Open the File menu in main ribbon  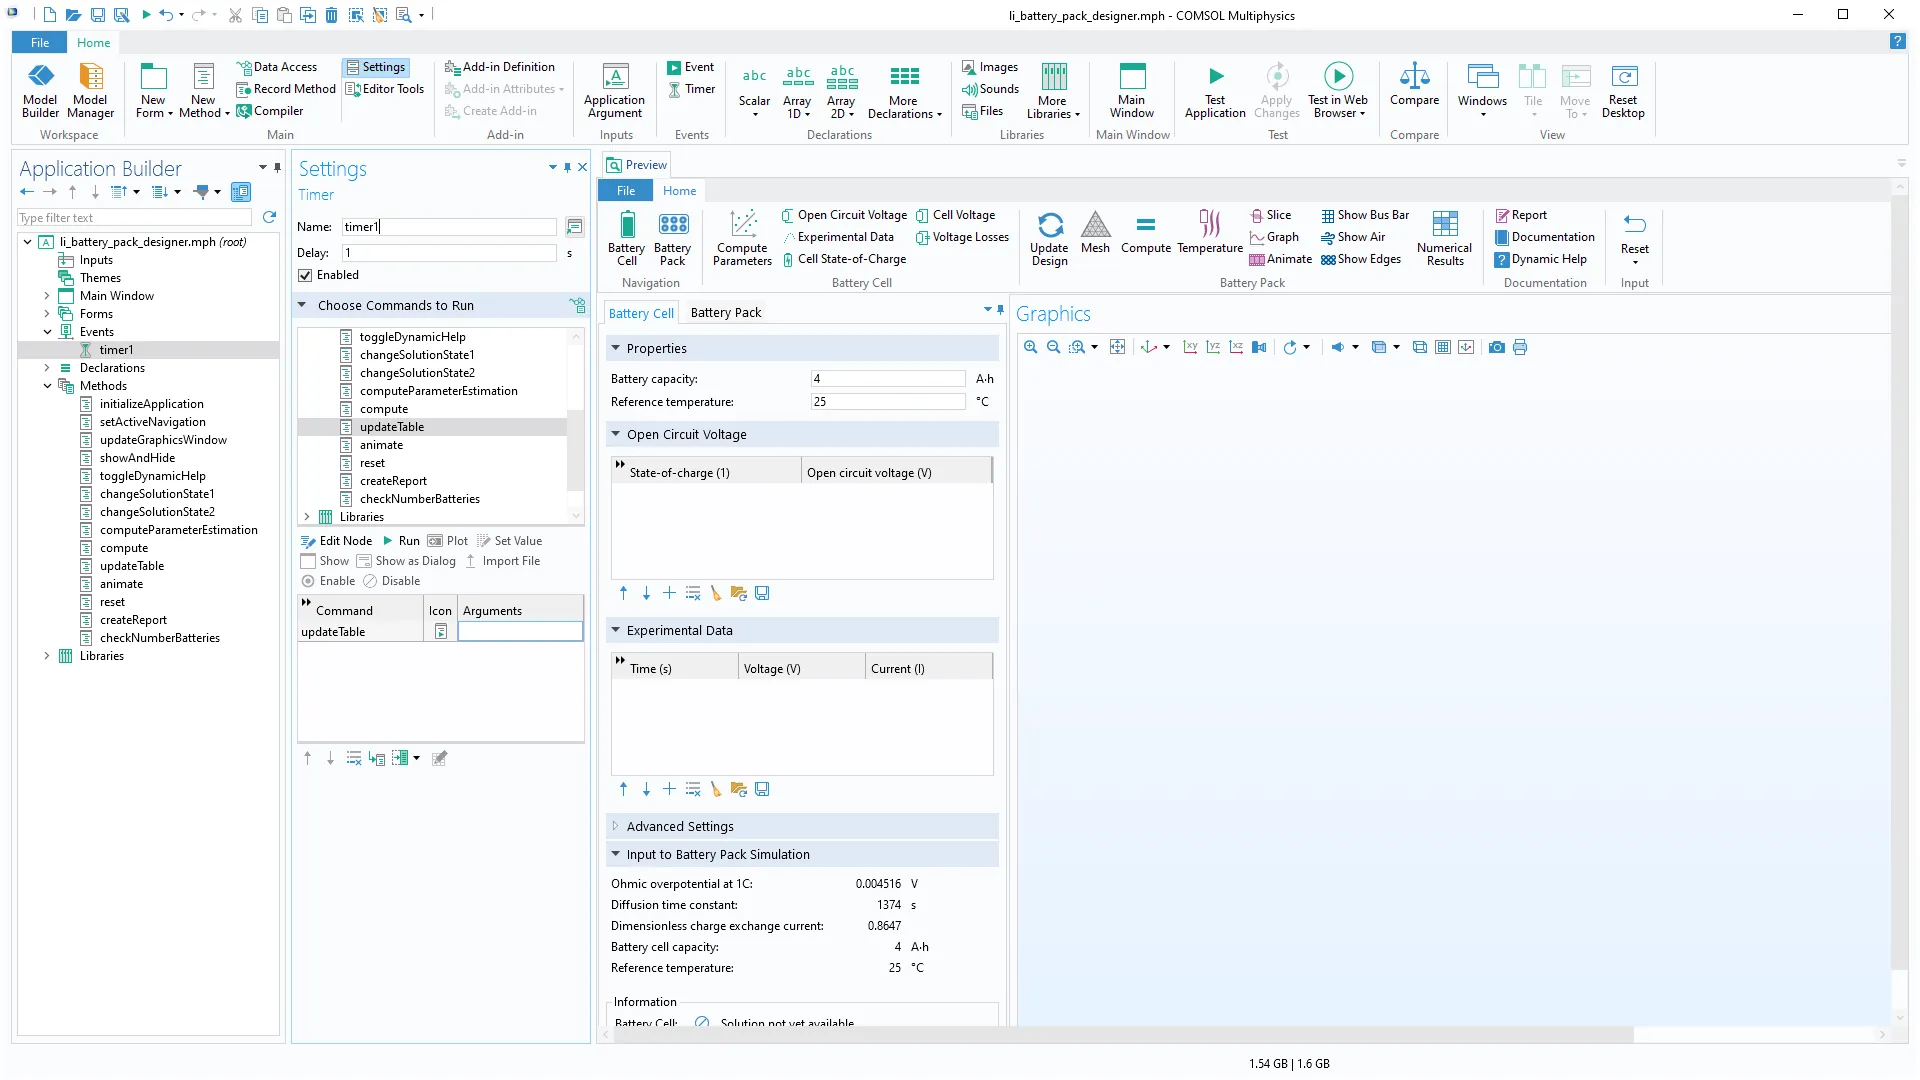point(40,43)
